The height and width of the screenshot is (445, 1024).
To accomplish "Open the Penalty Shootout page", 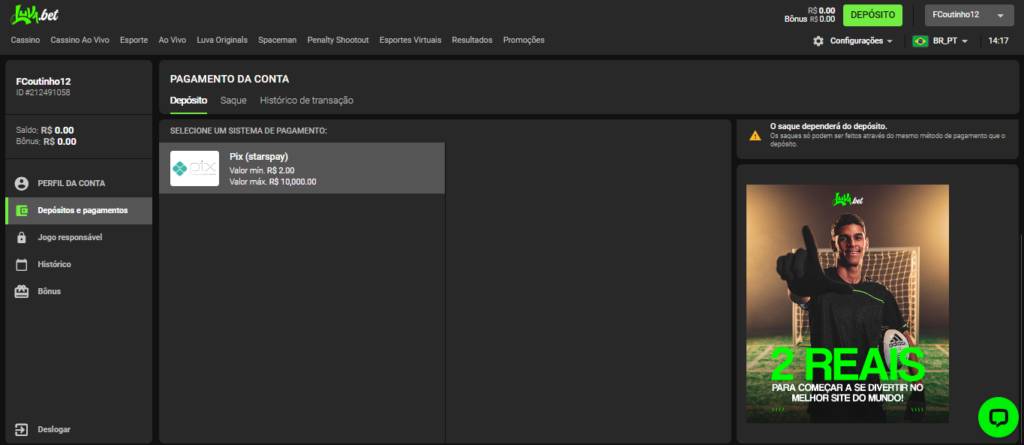I will tap(338, 40).
